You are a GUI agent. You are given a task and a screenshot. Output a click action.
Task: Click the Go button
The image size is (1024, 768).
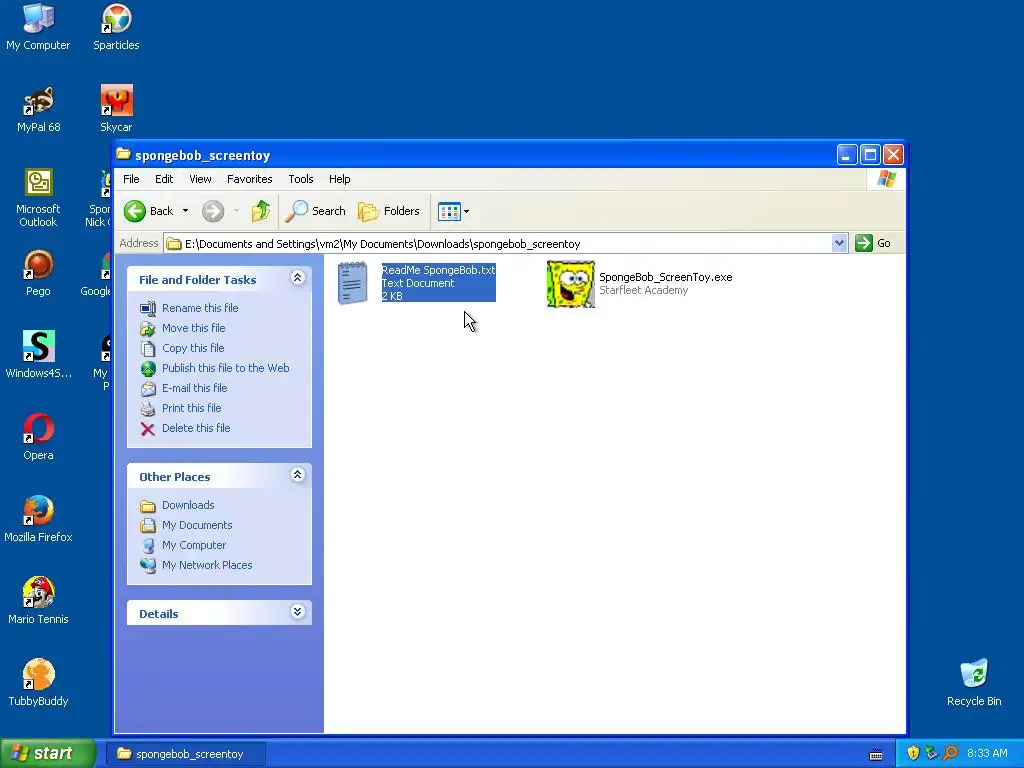873,244
